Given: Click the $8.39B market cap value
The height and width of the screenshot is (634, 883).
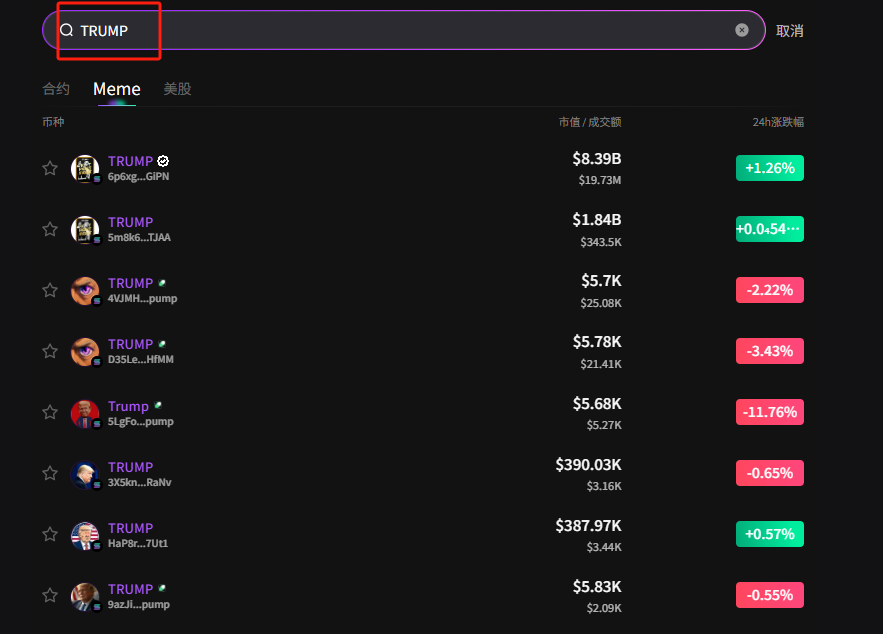Looking at the screenshot, I should pyautogui.click(x=596, y=159).
